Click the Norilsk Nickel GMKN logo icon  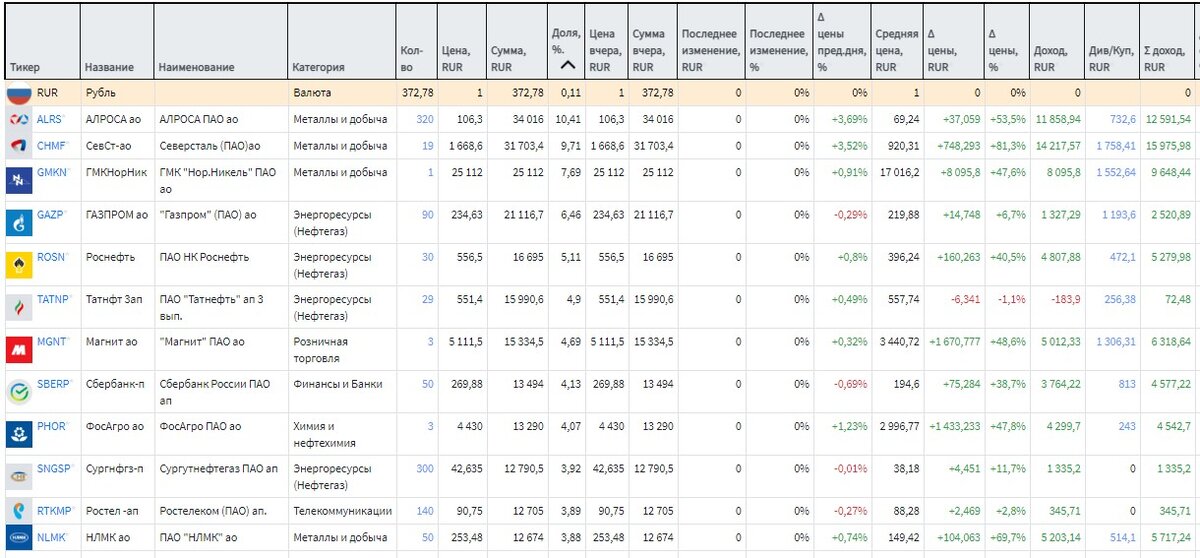coord(19,180)
